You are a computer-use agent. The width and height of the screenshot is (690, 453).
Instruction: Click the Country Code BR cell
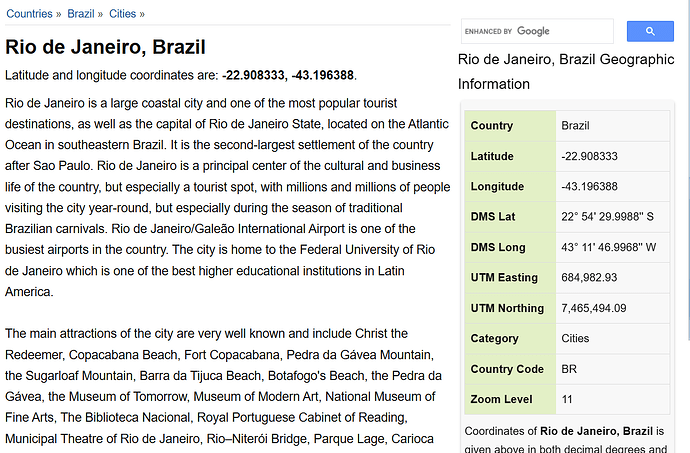click(613, 369)
